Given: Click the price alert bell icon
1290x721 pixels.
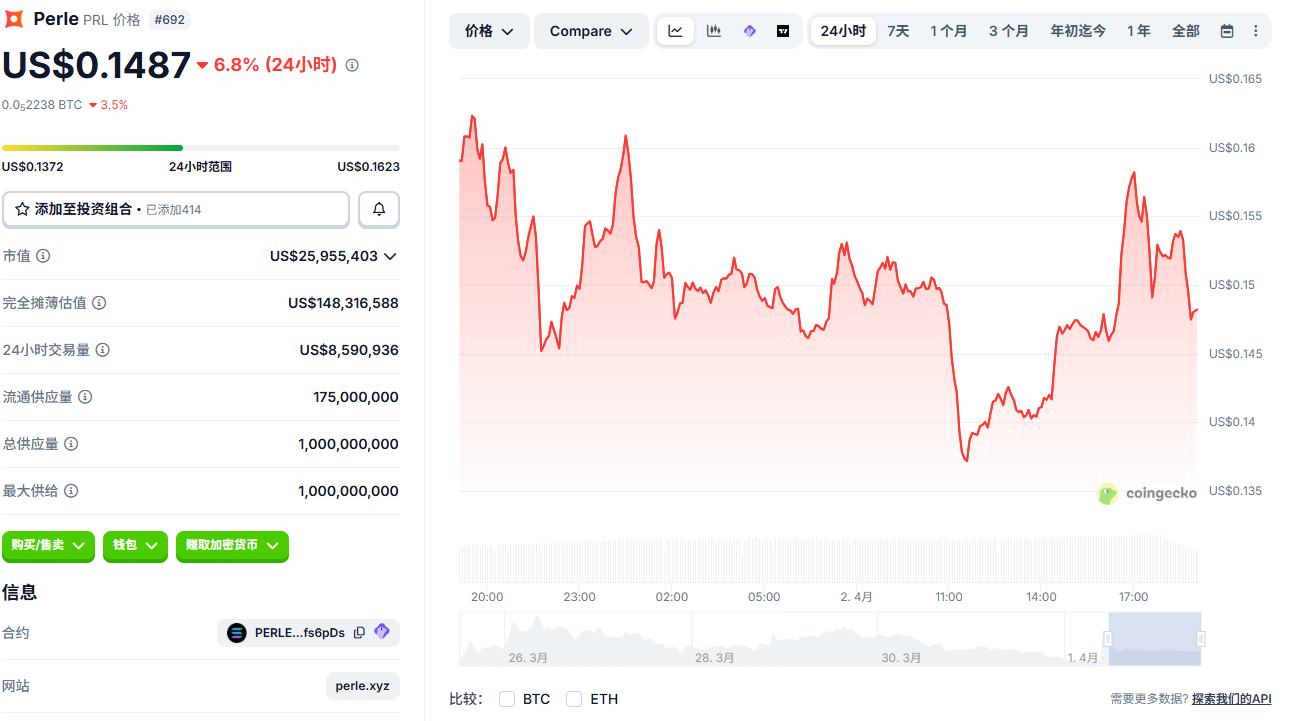Looking at the screenshot, I should (379, 209).
